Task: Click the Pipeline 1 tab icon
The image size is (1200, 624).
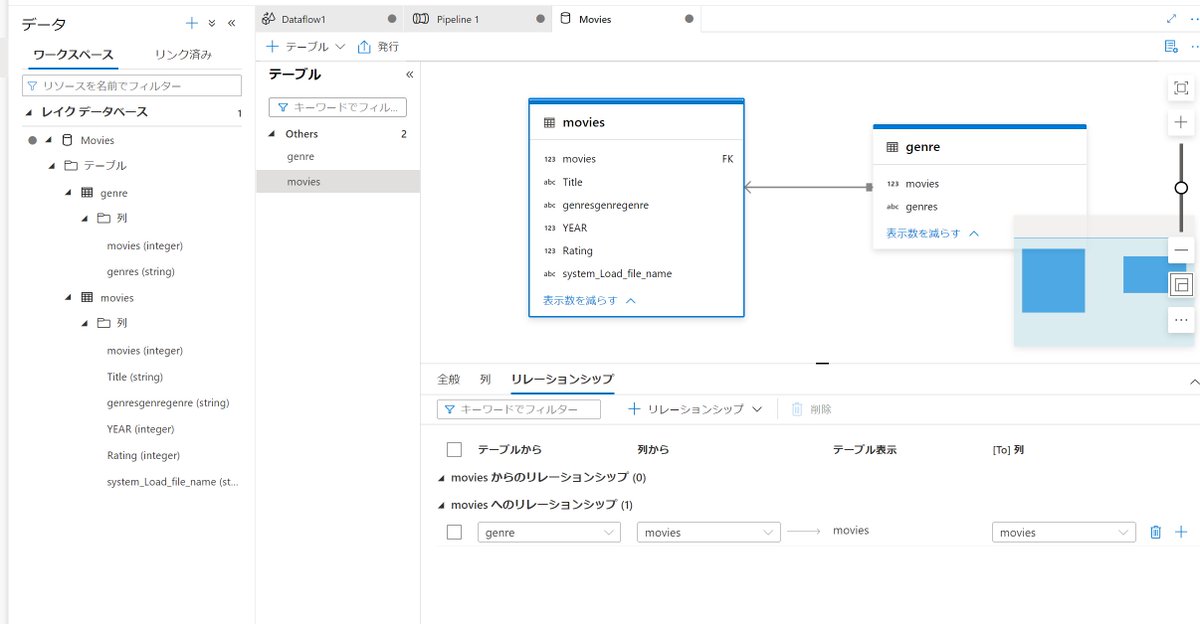Action: 421,19
